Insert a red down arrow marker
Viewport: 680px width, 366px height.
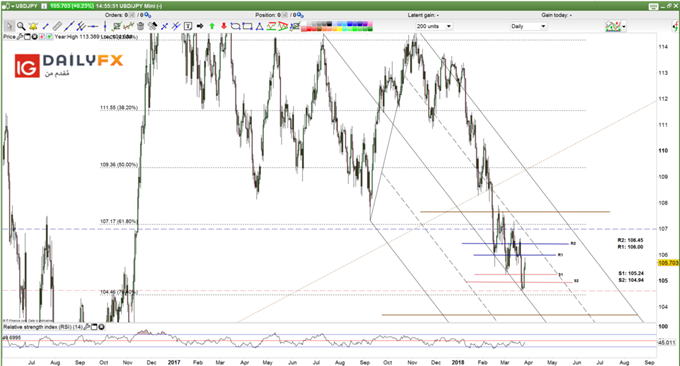click(224, 26)
